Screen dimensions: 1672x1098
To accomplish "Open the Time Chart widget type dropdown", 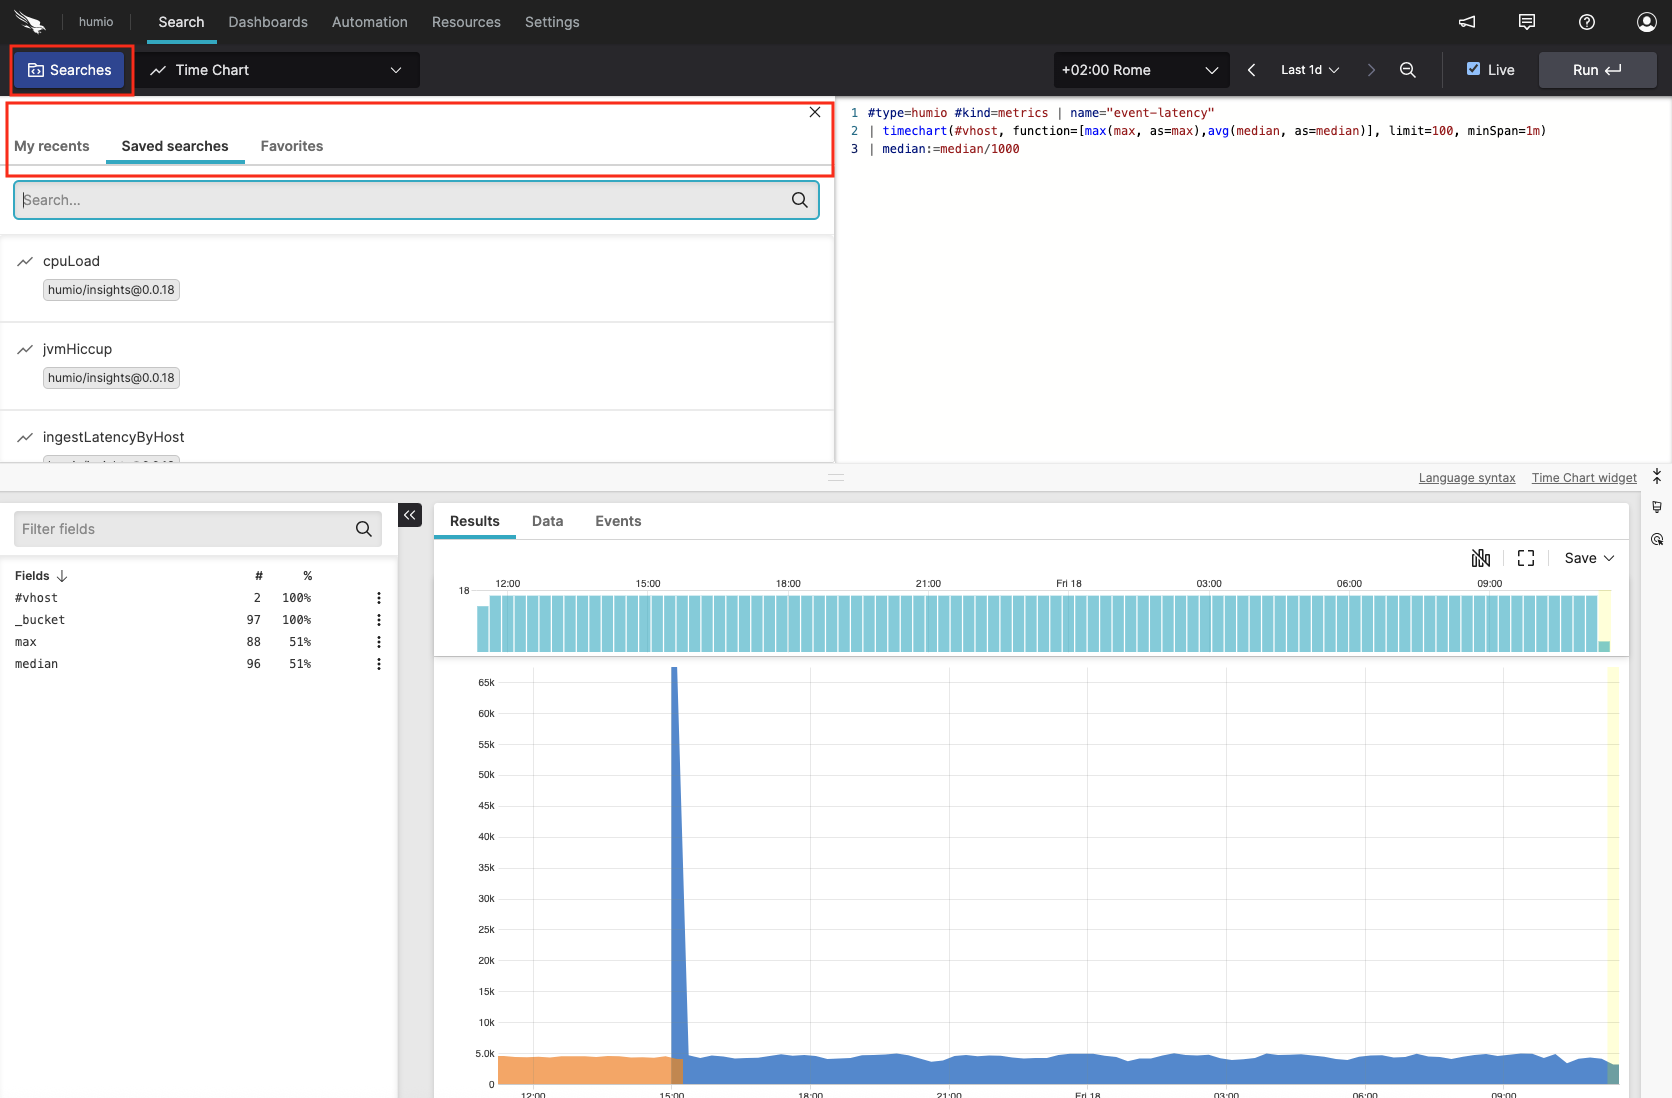I will [x=278, y=70].
